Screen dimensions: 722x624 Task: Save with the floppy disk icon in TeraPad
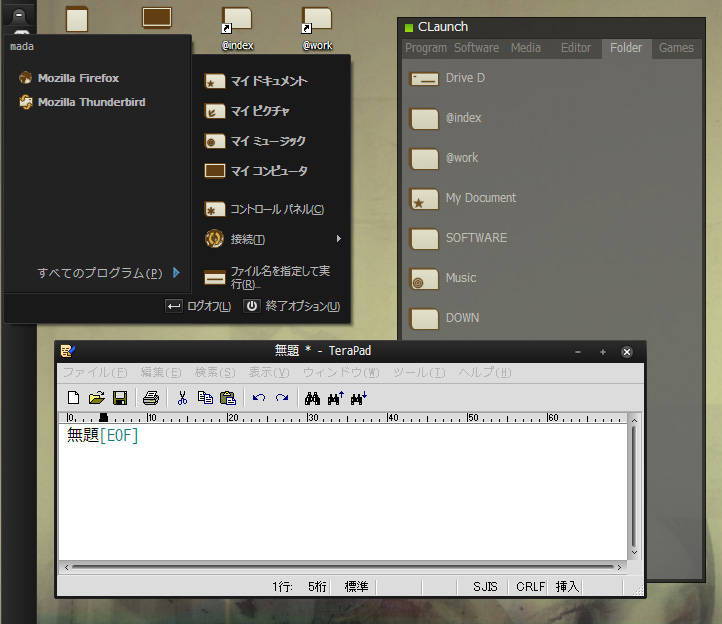pyautogui.click(x=120, y=398)
